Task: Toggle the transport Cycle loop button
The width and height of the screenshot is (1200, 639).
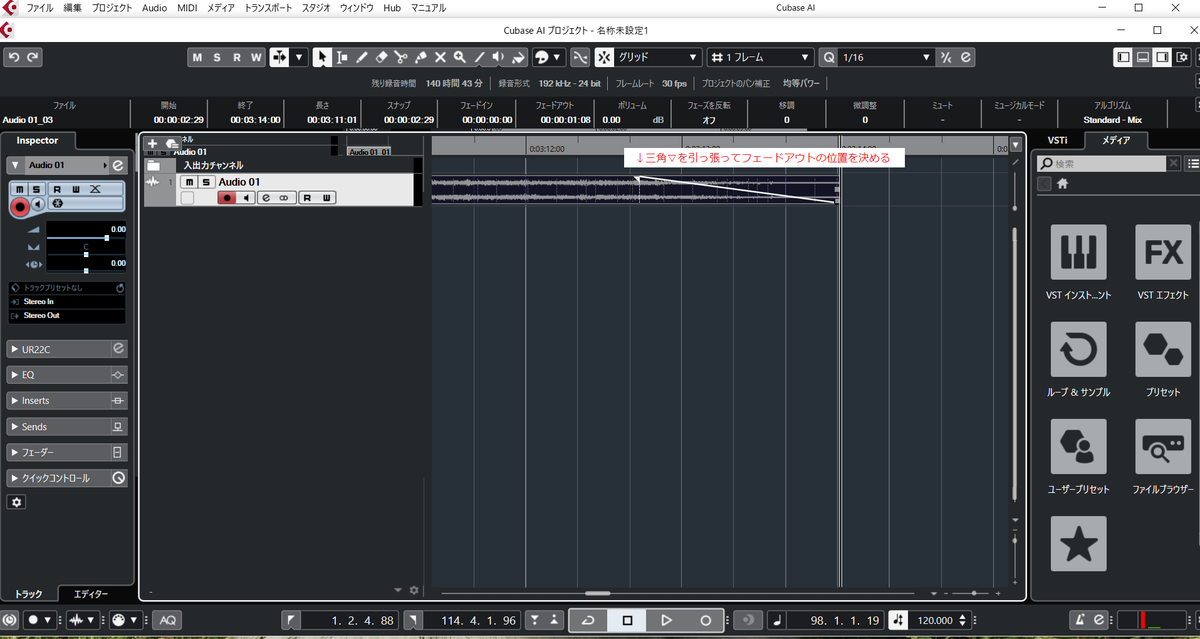Action: click(588, 620)
